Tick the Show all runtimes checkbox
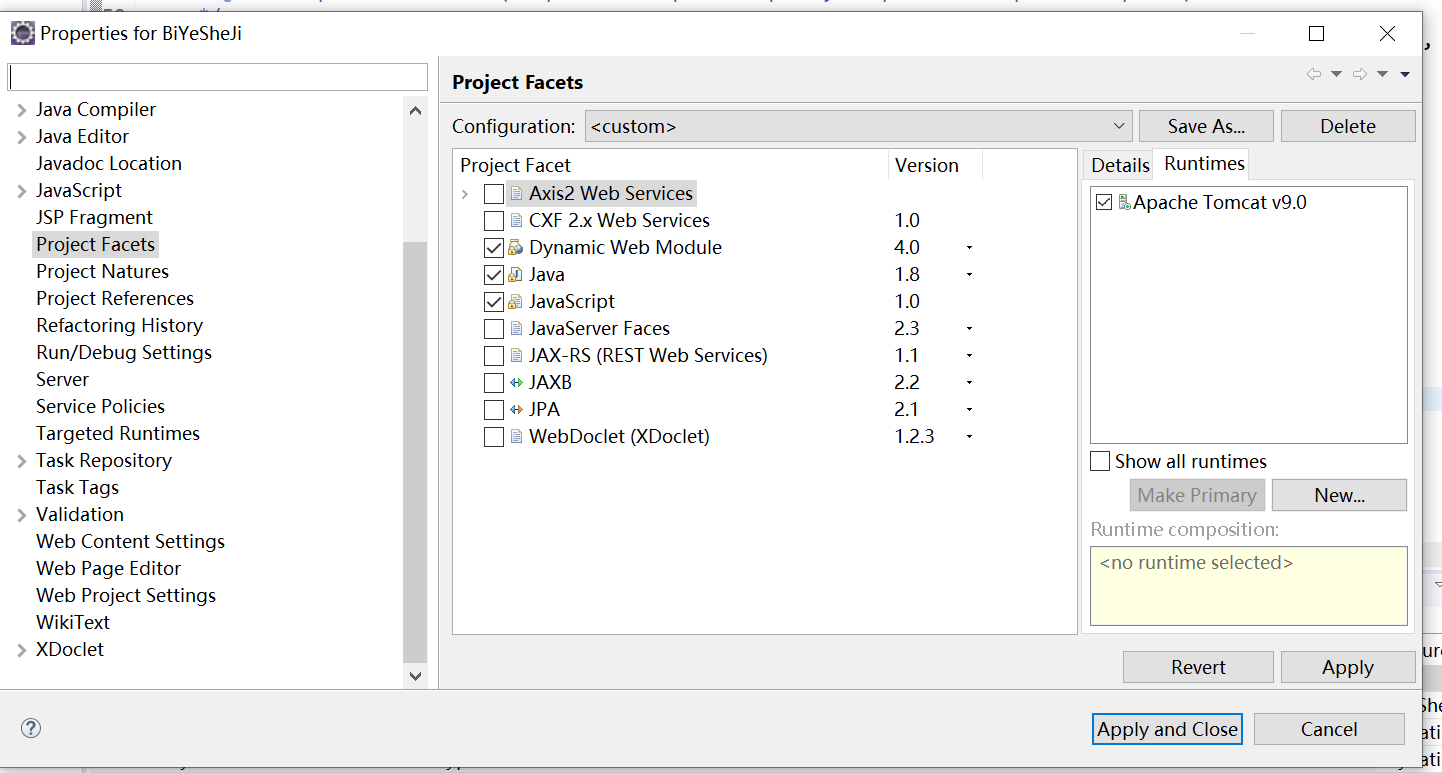 coord(1100,461)
